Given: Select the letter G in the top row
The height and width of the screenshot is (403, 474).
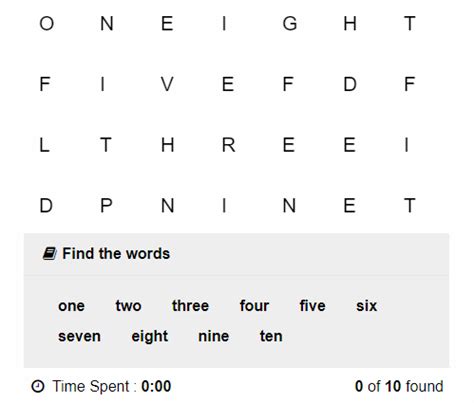Looking at the screenshot, I should click(x=290, y=24).
